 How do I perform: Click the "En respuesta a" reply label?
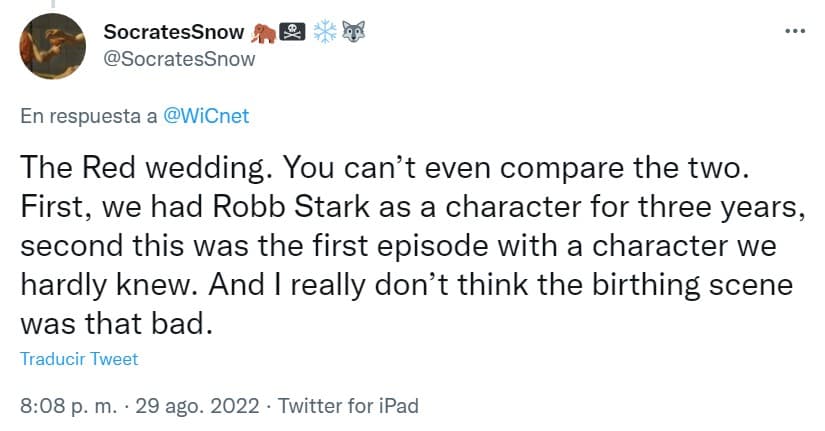click(88, 115)
